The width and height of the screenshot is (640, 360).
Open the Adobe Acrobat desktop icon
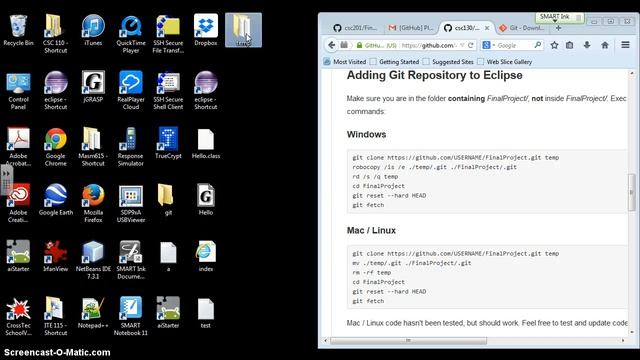[18, 147]
